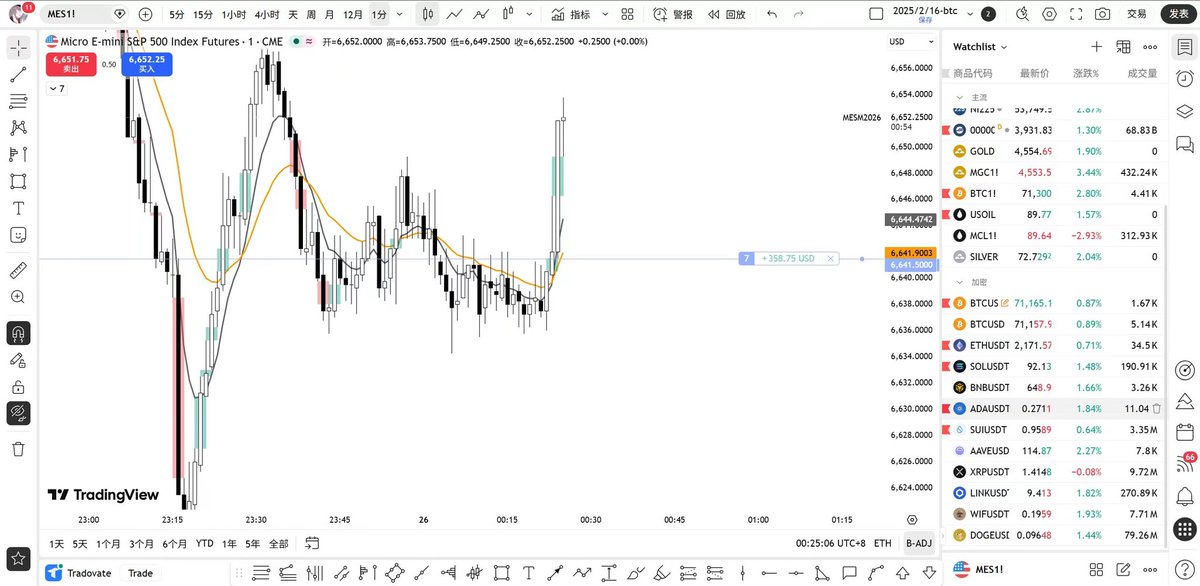Screen dimensions: 1200x586
Task: Select the 12月 interval
Action: (353, 15)
